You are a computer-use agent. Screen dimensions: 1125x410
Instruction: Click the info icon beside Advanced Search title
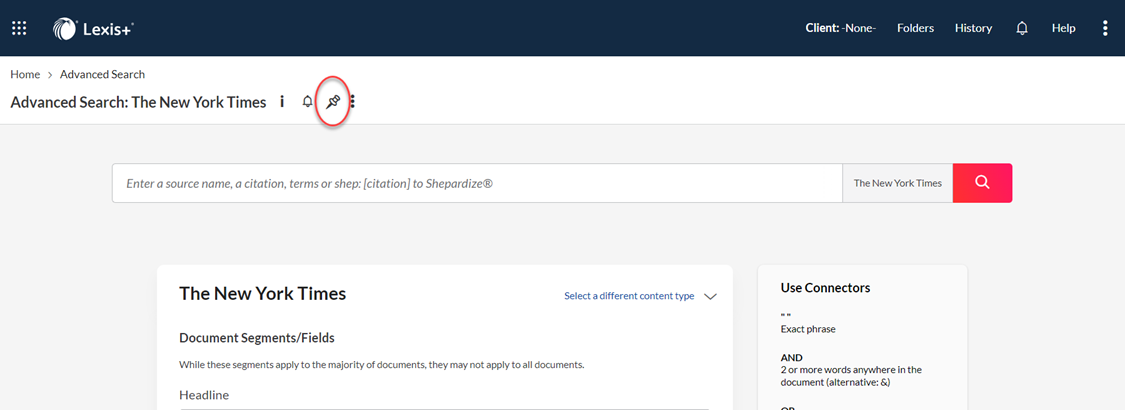pos(282,102)
